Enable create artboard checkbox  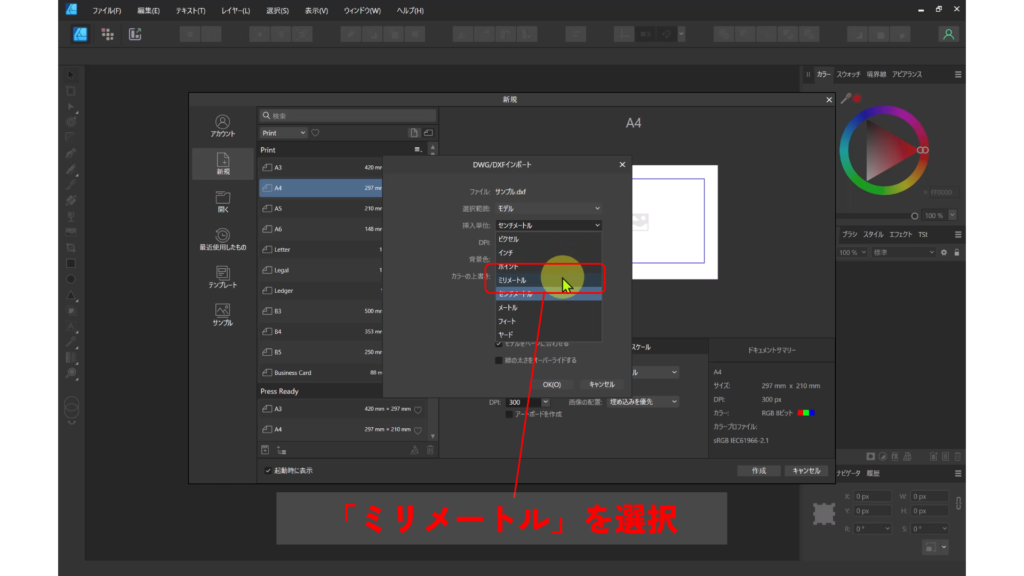click(509, 414)
